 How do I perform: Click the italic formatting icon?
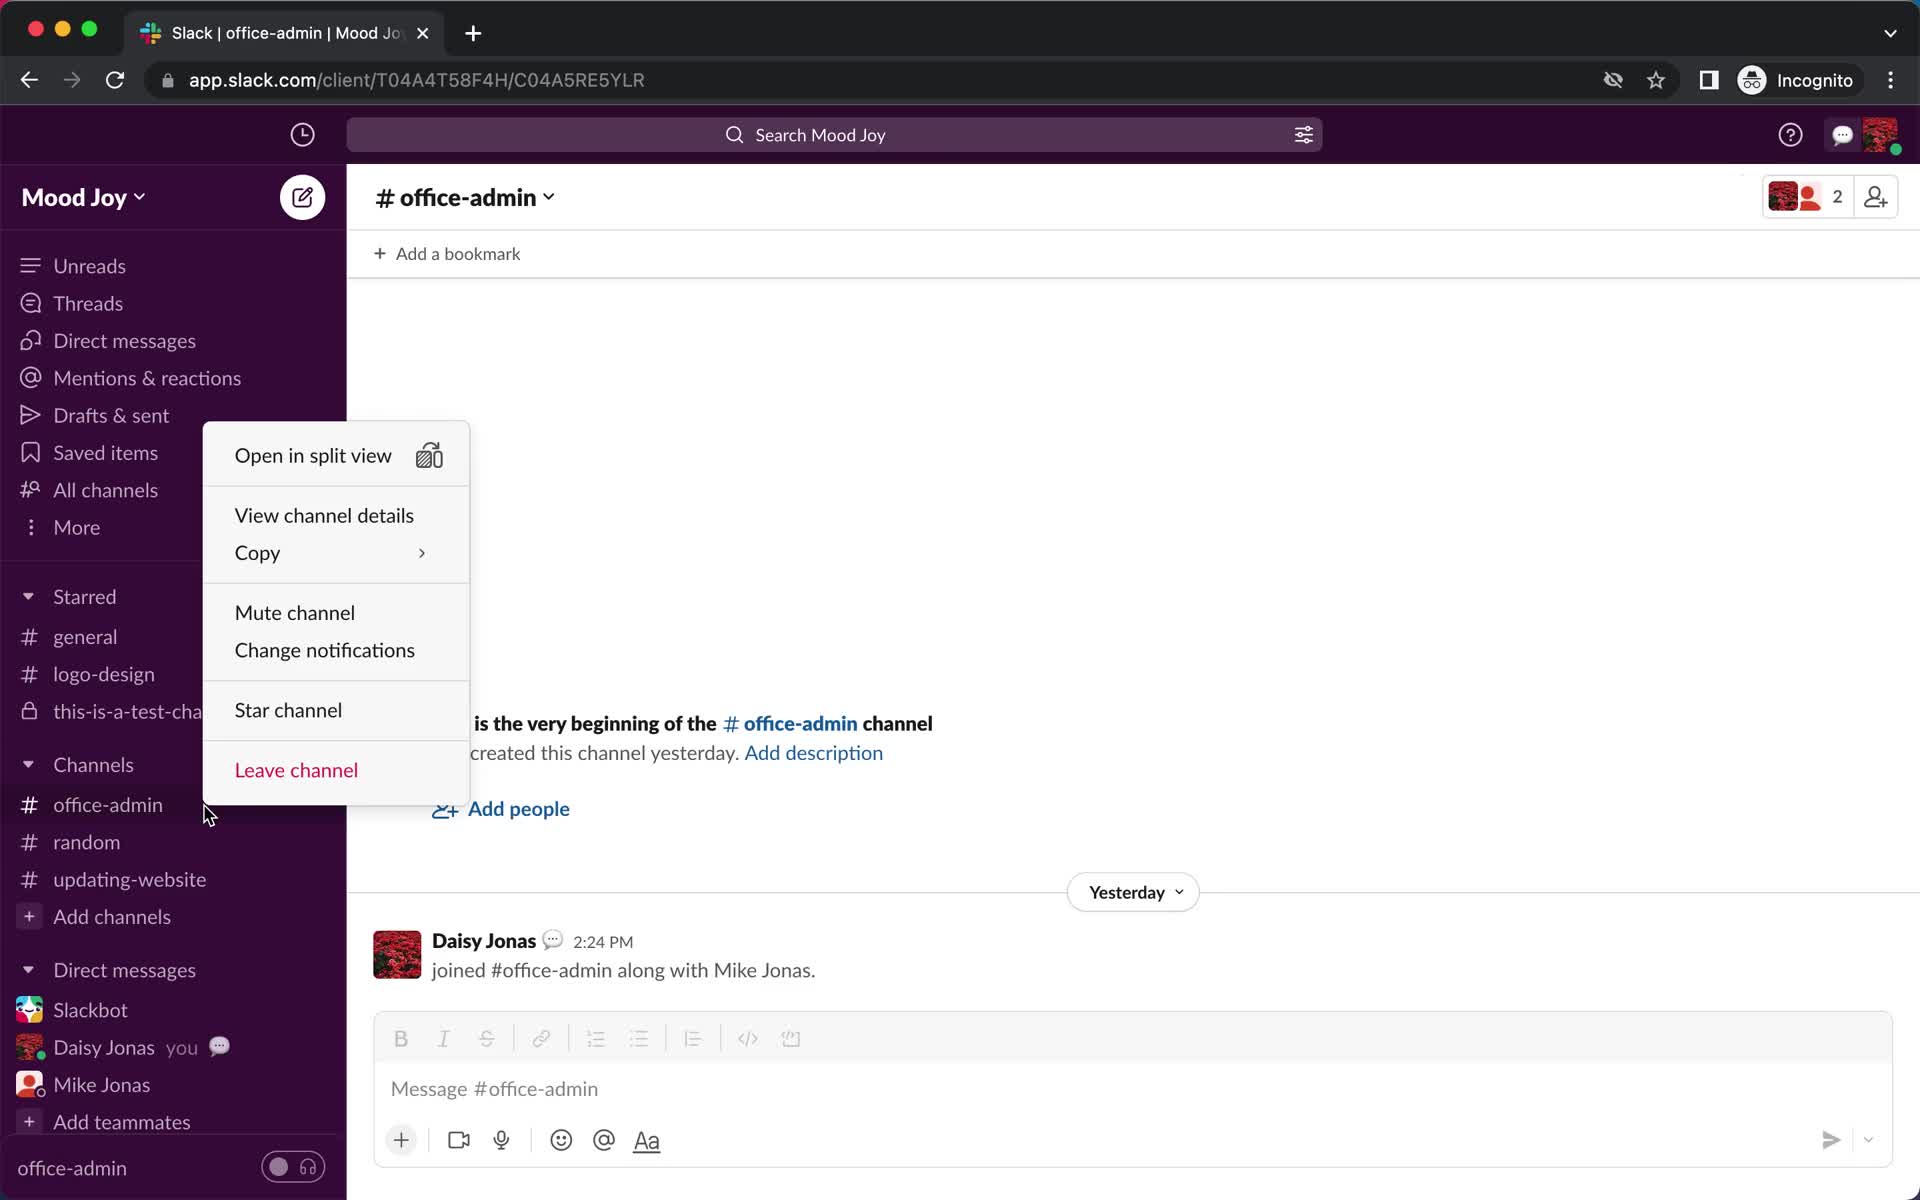[x=444, y=1038]
